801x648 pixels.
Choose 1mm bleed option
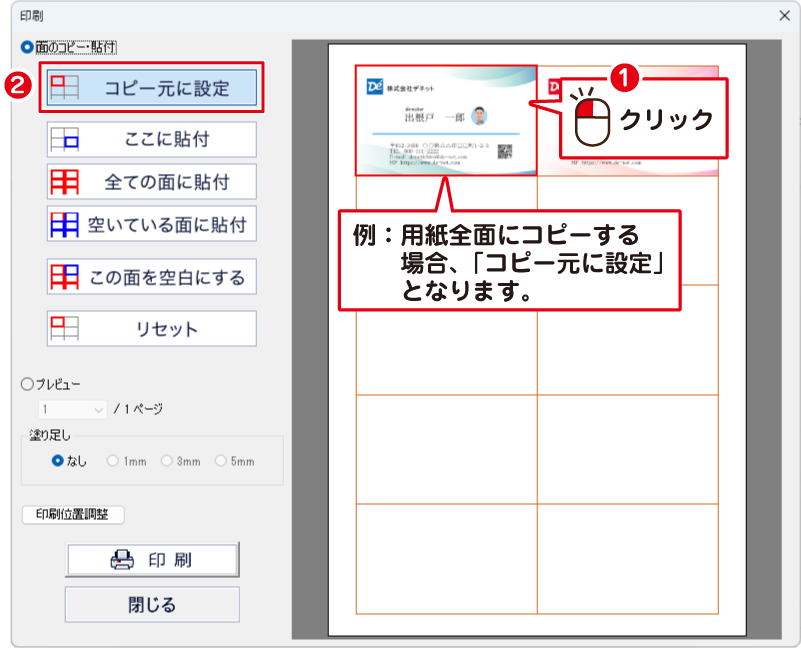coord(113,461)
